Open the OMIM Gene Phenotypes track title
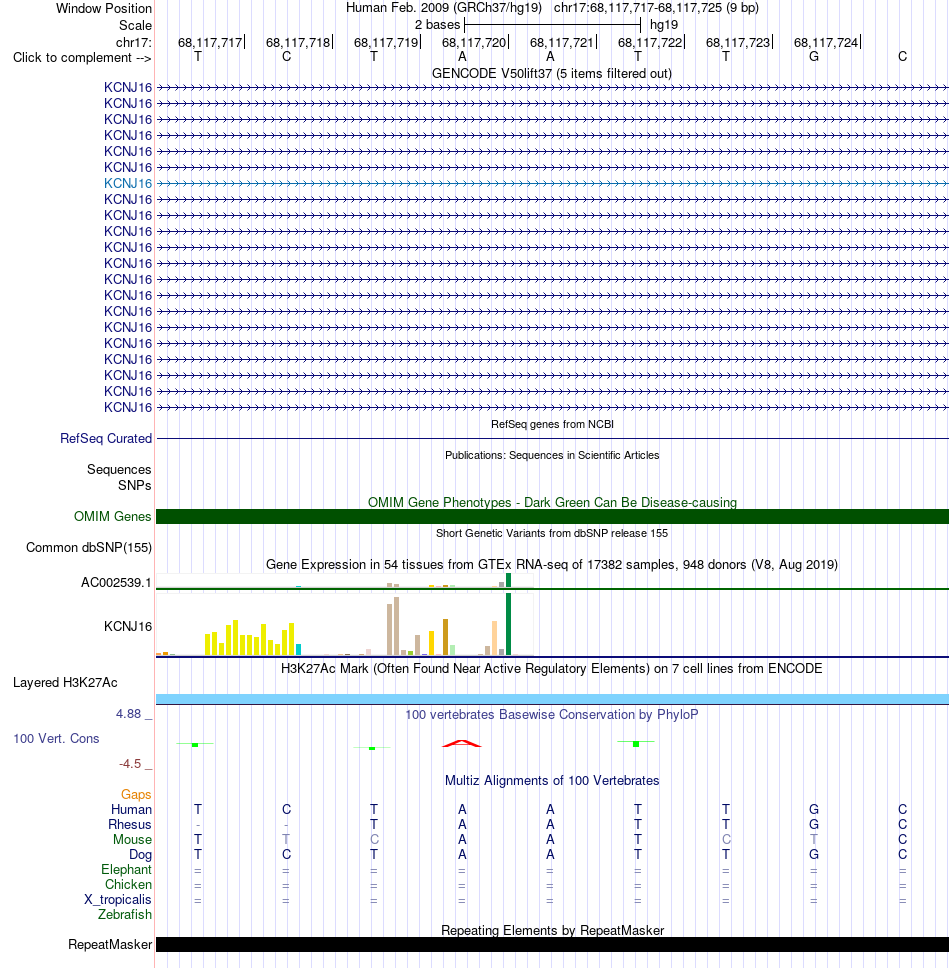Viewport: 950px width, 968px height. tap(552, 503)
